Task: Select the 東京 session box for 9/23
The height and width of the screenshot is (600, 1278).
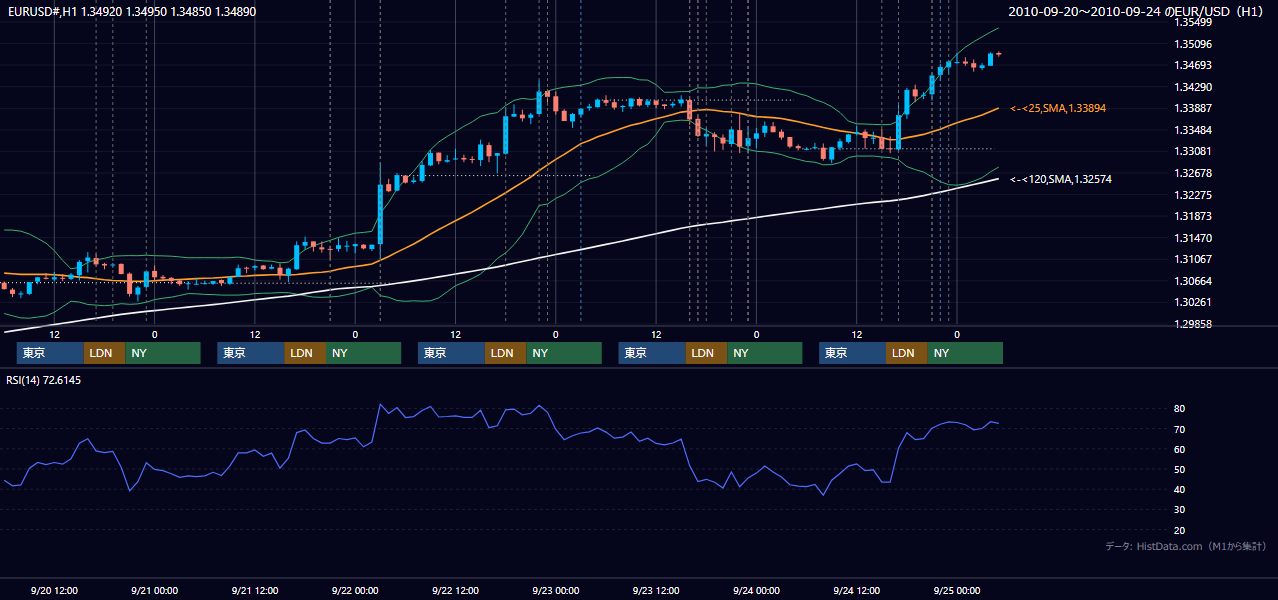Action: pyautogui.click(x=652, y=353)
